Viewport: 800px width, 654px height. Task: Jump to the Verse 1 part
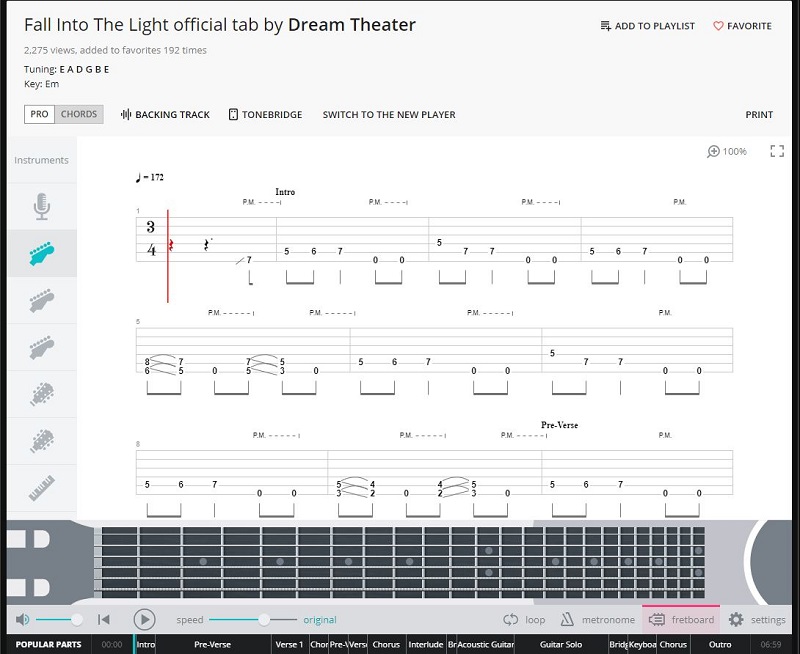pyautogui.click(x=289, y=644)
